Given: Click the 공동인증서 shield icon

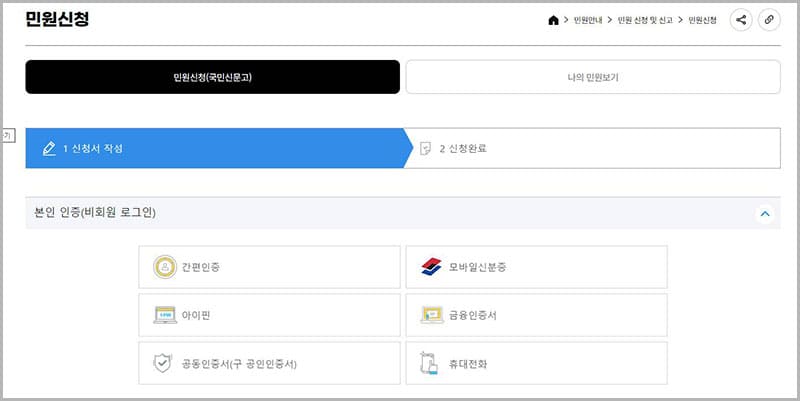Looking at the screenshot, I should coord(163,363).
